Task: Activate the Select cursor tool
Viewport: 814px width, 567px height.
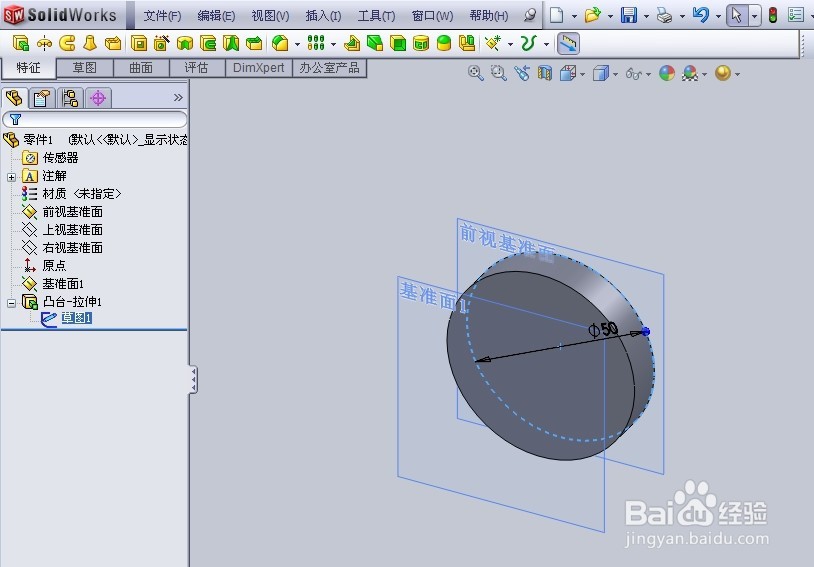Action: [x=737, y=15]
